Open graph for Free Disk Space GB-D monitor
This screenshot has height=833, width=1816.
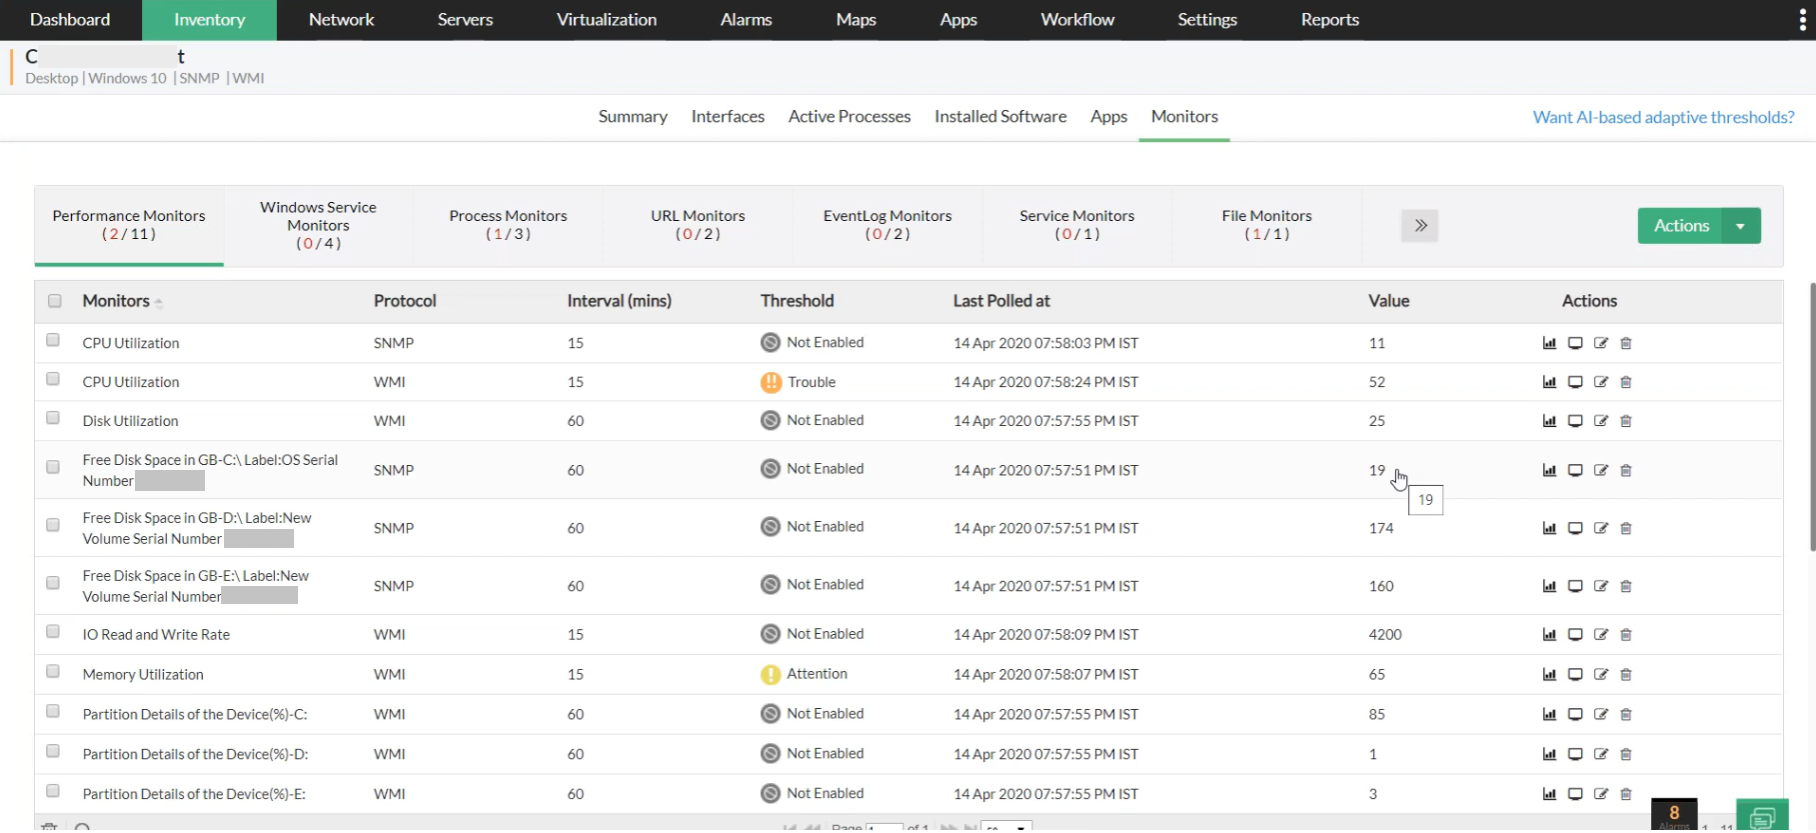[1549, 528]
